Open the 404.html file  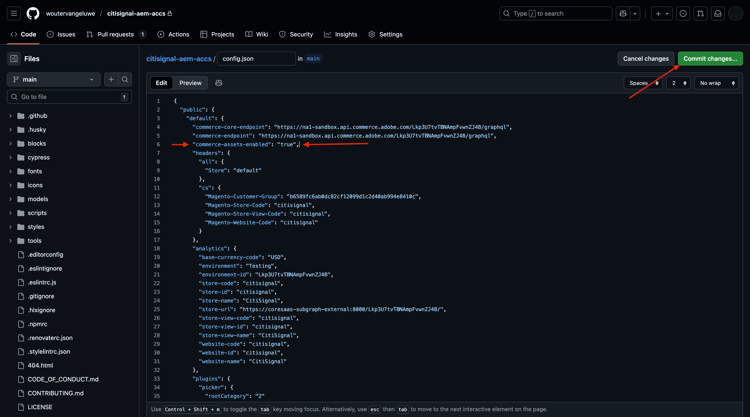[40, 365]
